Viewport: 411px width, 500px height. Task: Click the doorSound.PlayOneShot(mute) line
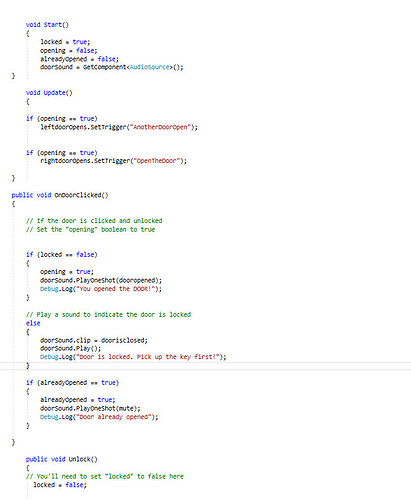(90, 408)
